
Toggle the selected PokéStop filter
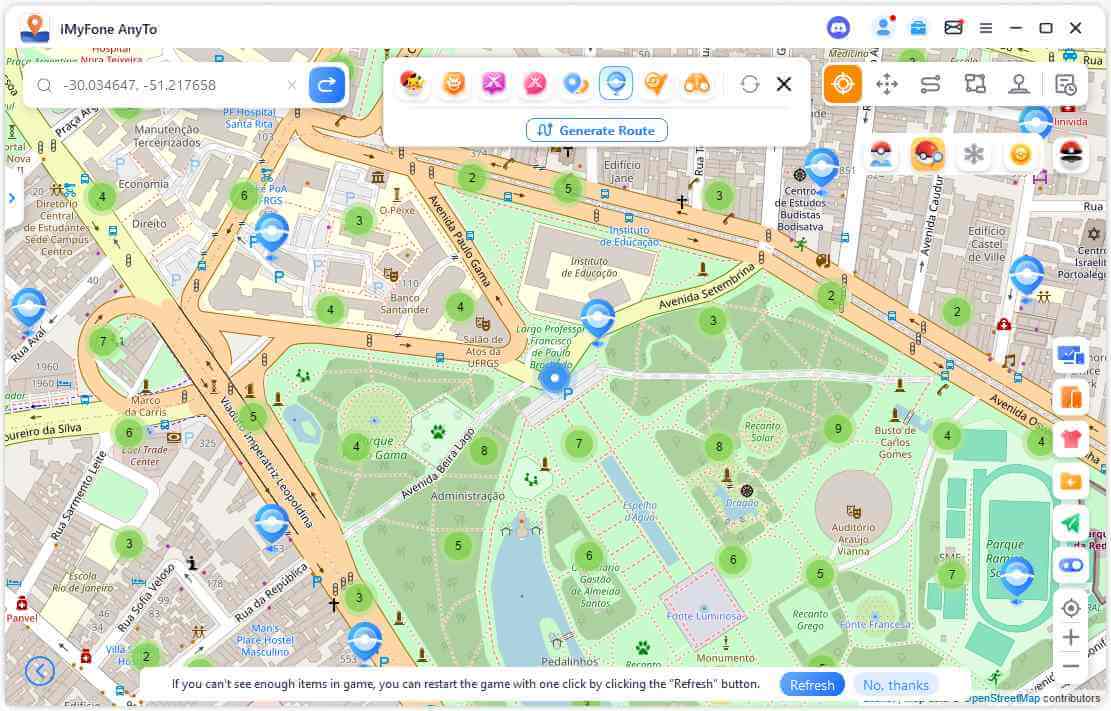point(616,84)
